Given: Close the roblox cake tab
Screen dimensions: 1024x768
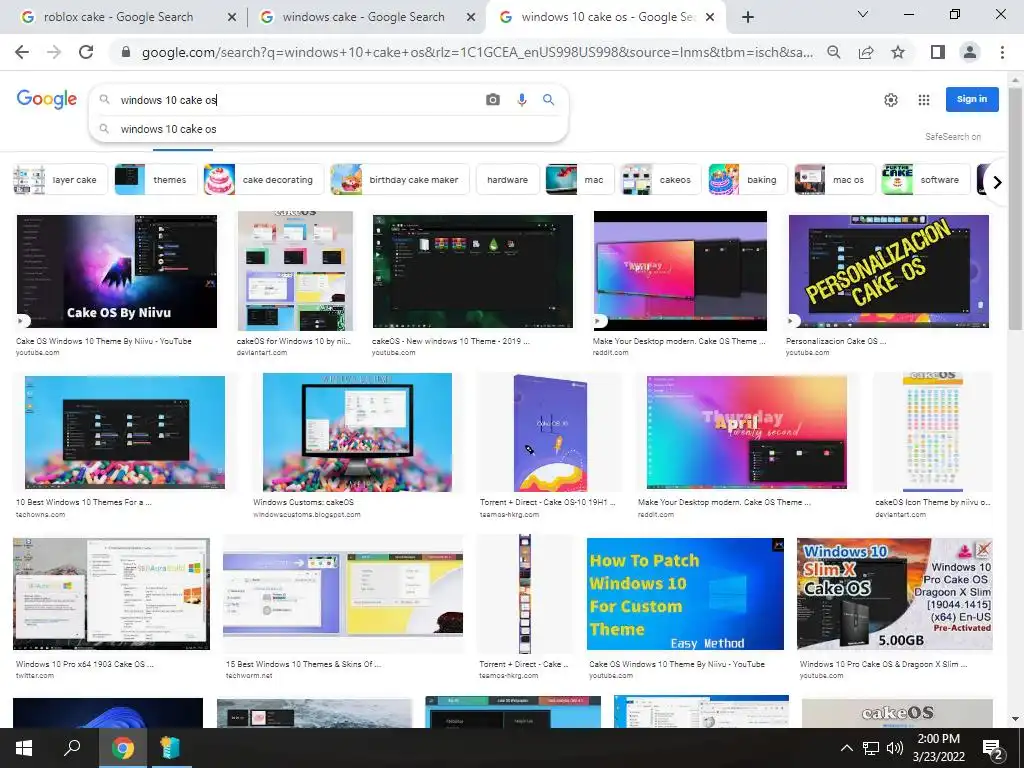Looking at the screenshot, I should point(232,18).
